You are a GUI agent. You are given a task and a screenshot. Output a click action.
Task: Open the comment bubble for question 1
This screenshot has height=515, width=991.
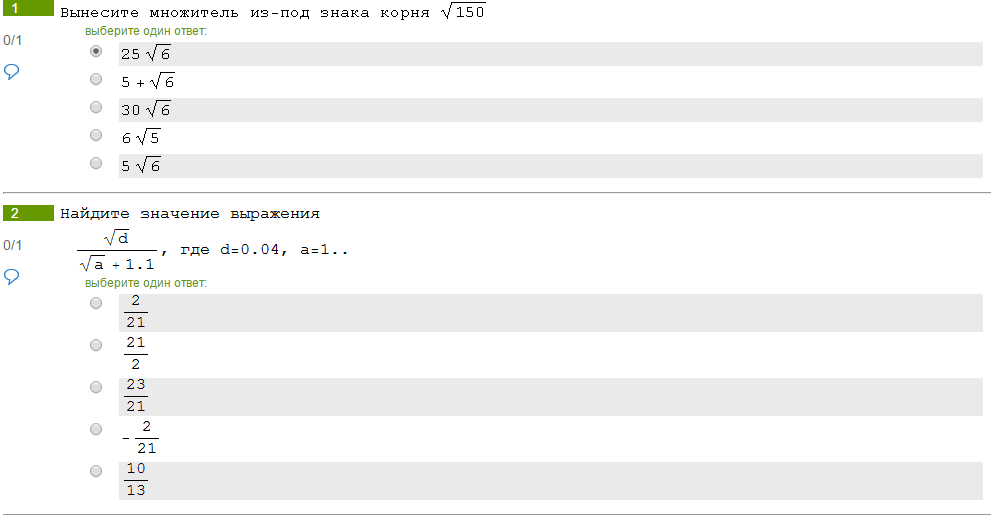coord(13,72)
